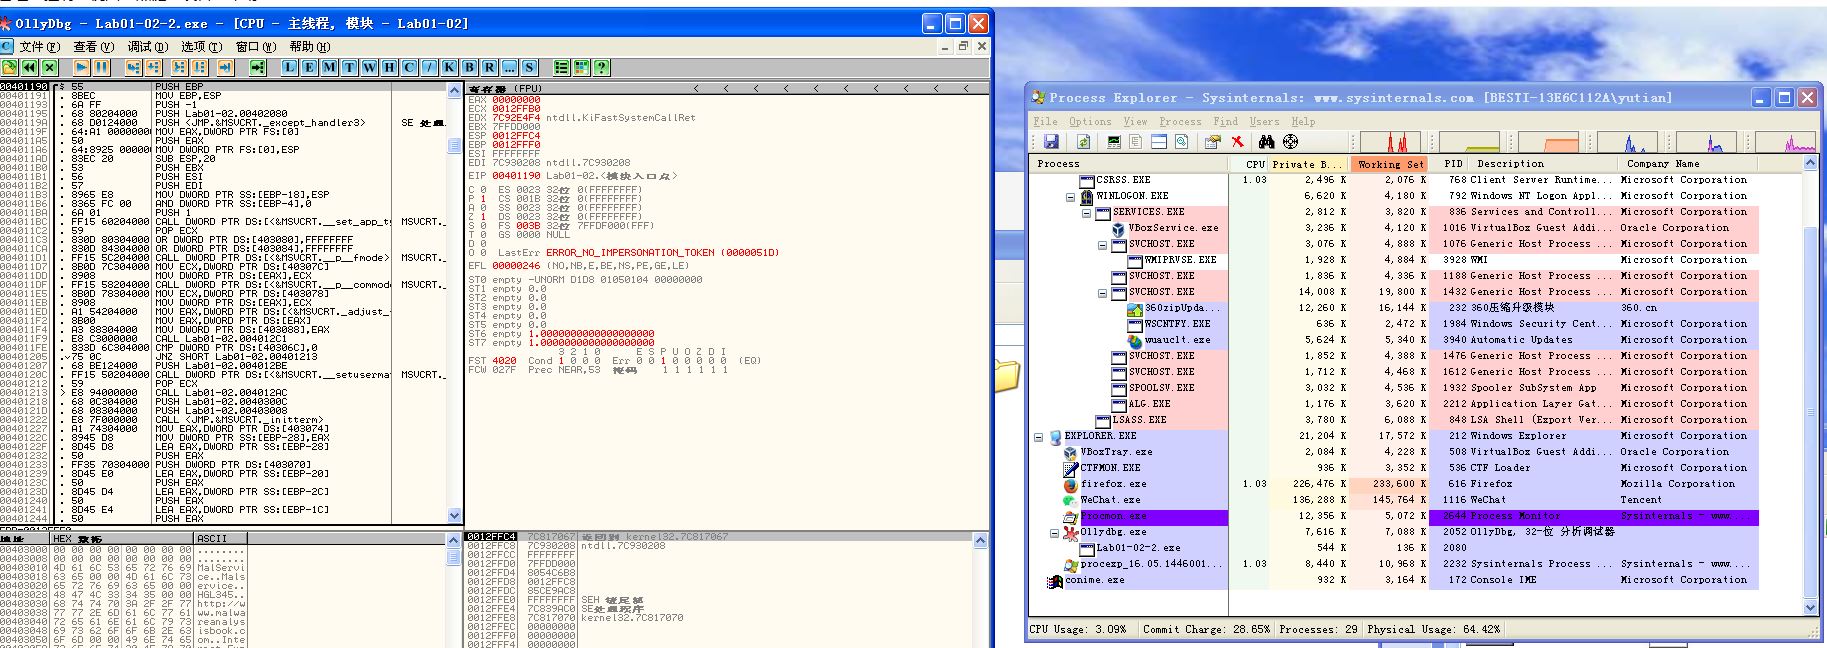Toggle Process Explorer process tree view icon

click(x=1136, y=141)
